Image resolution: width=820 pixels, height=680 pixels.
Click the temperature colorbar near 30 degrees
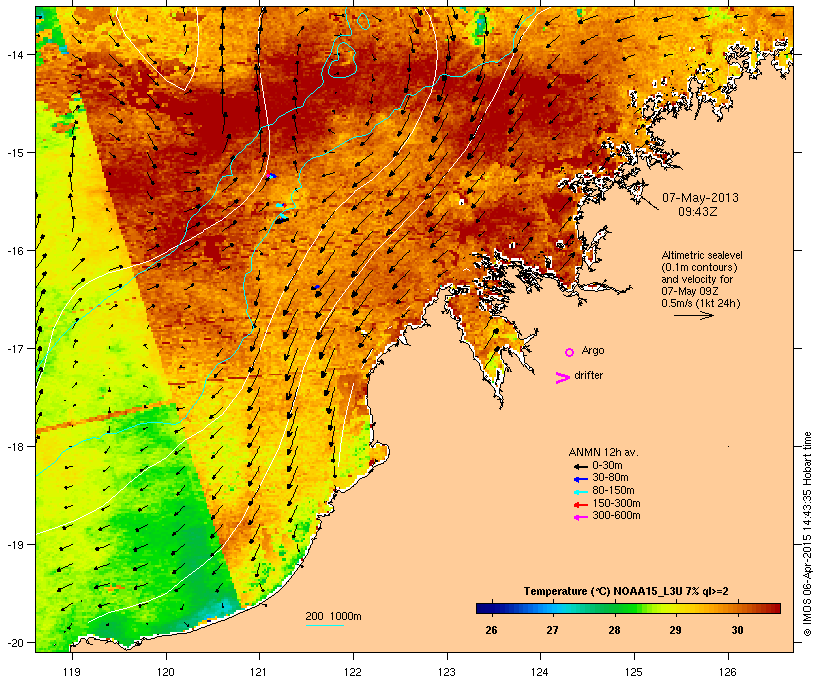tap(737, 608)
